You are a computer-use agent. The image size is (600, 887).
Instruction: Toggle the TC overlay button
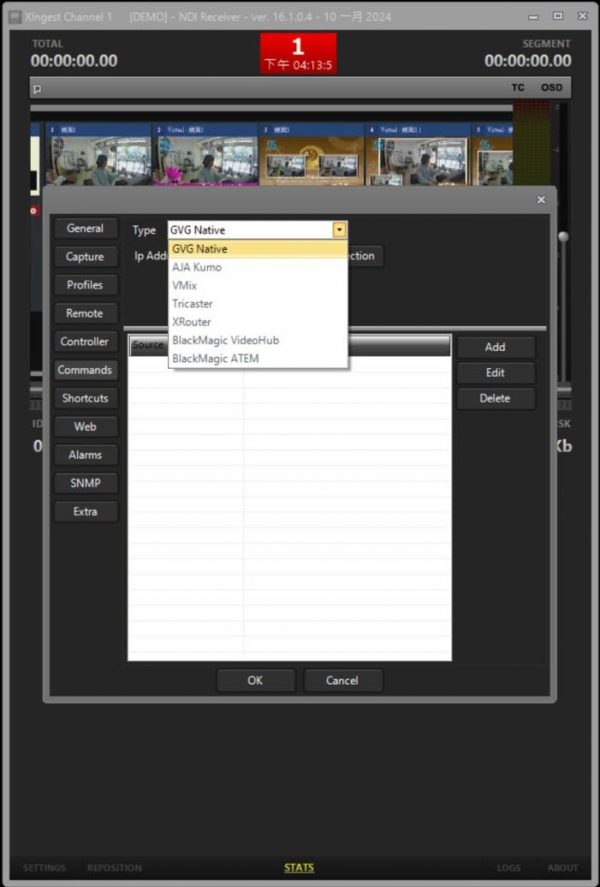(x=518, y=88)
